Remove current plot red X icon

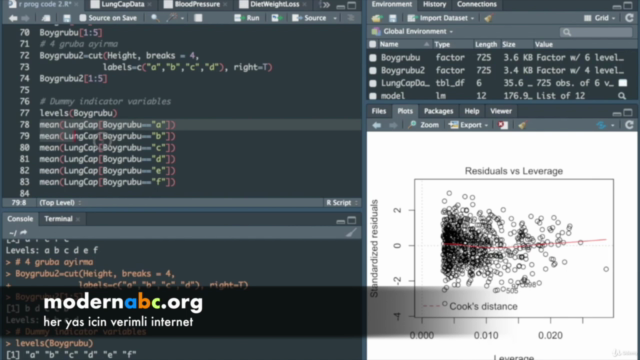click(x=503, y=125)
